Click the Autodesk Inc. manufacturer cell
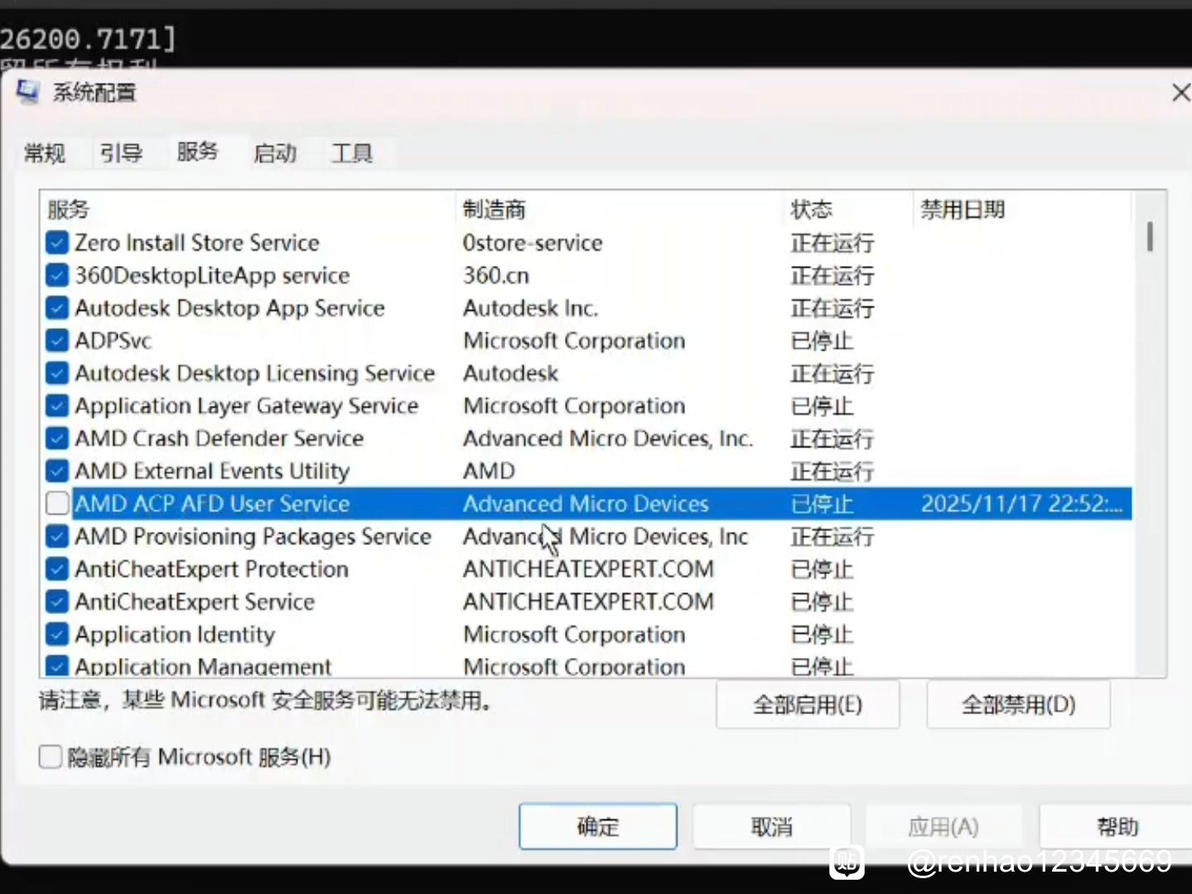The width and height of the screenshot is (1192, 894). (530, 308)
